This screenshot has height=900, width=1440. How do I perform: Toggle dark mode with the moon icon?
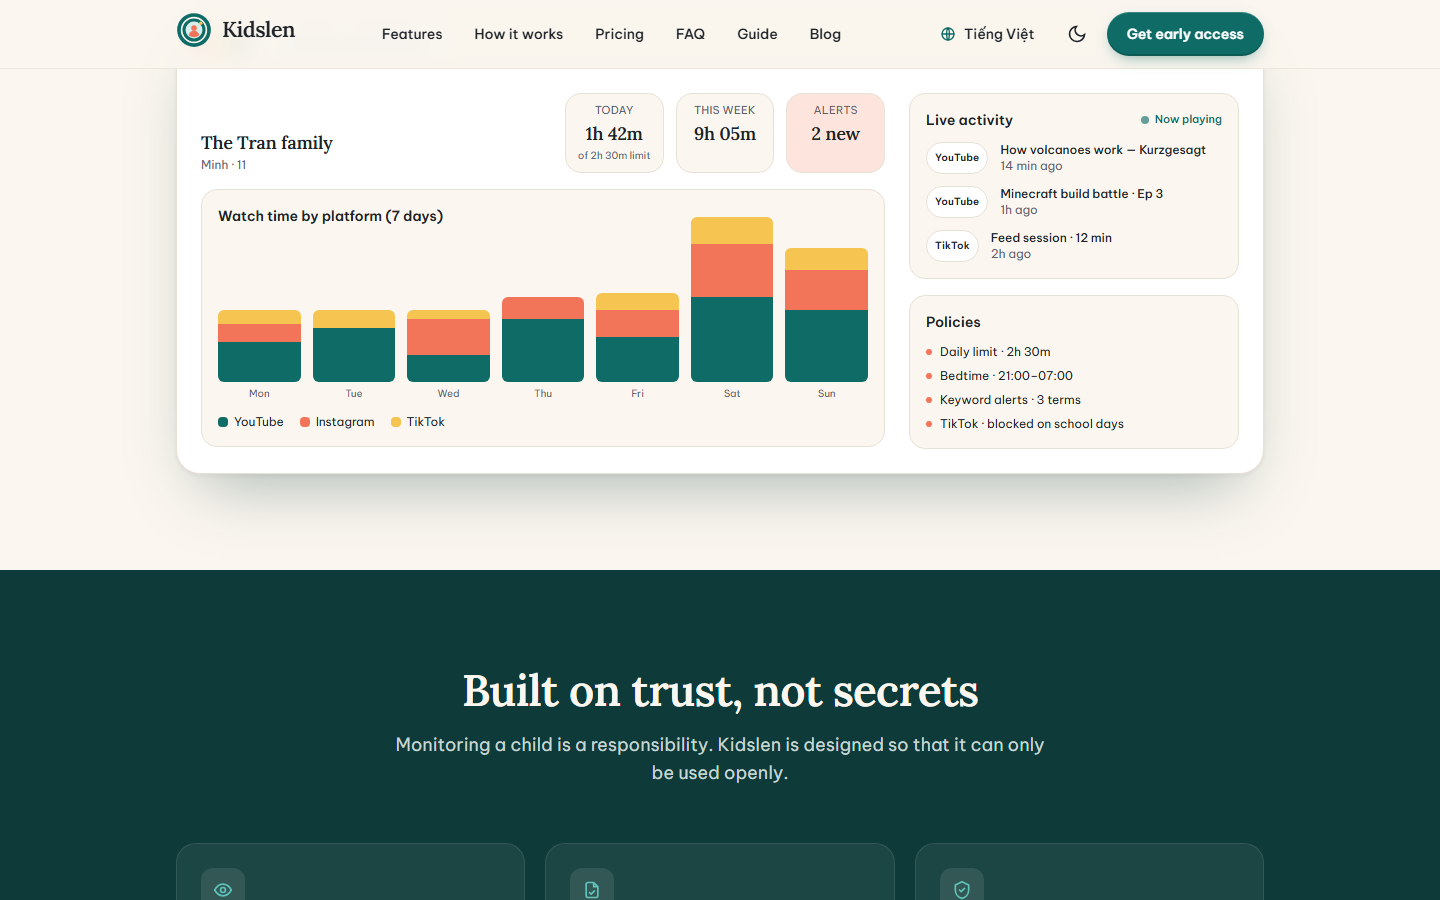(x=1077, y=34)
